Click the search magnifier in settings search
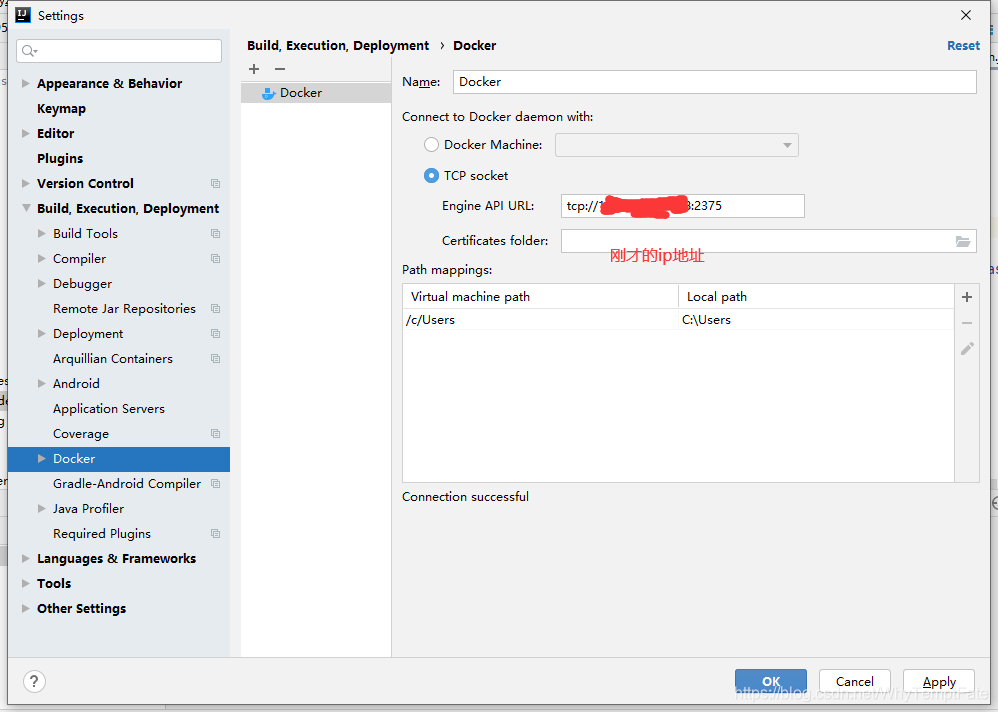Screen dimensions: 998x712 click(x=29, y=51)
